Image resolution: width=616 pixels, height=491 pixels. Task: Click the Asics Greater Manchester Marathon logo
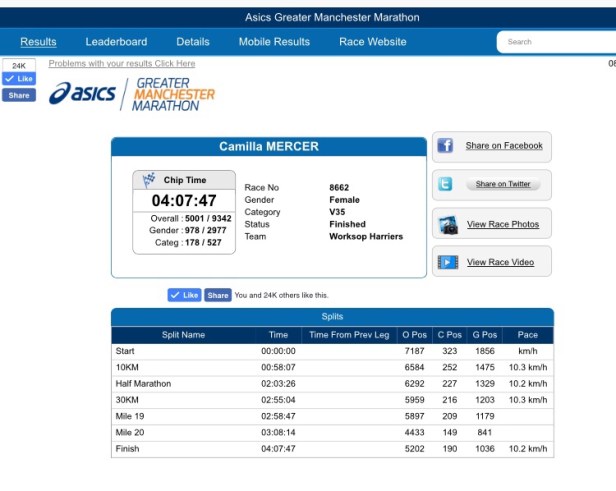tap(131, 94)
